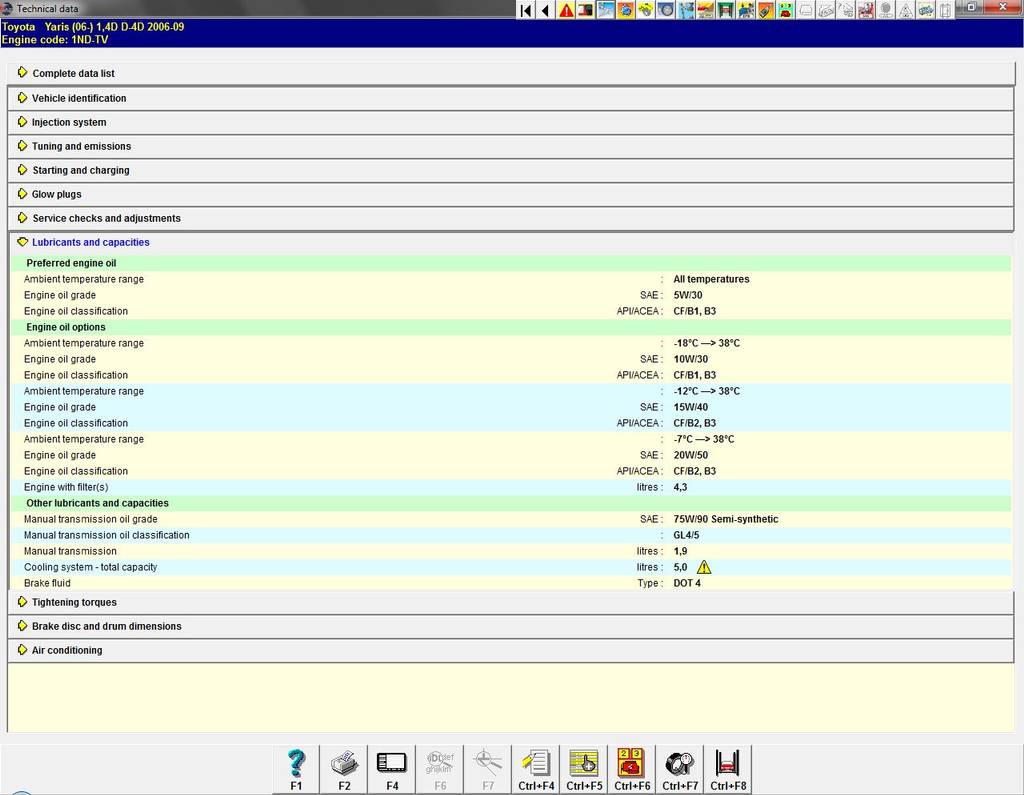1024x795 pixels.
Task: Print the data using the F2 printer icon
Action: 344,770
